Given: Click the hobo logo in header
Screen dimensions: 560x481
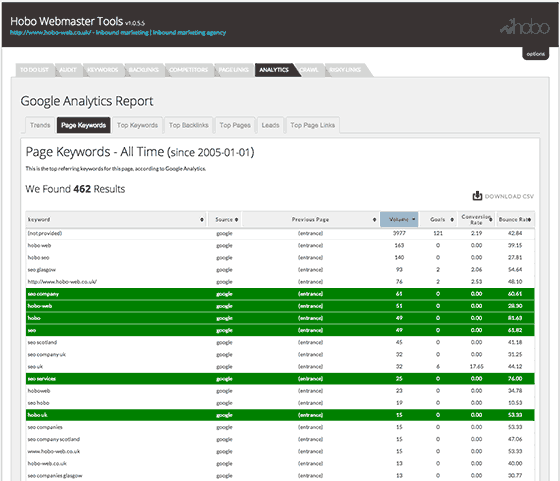Looking at the screenshot, I should pos(525,27).
